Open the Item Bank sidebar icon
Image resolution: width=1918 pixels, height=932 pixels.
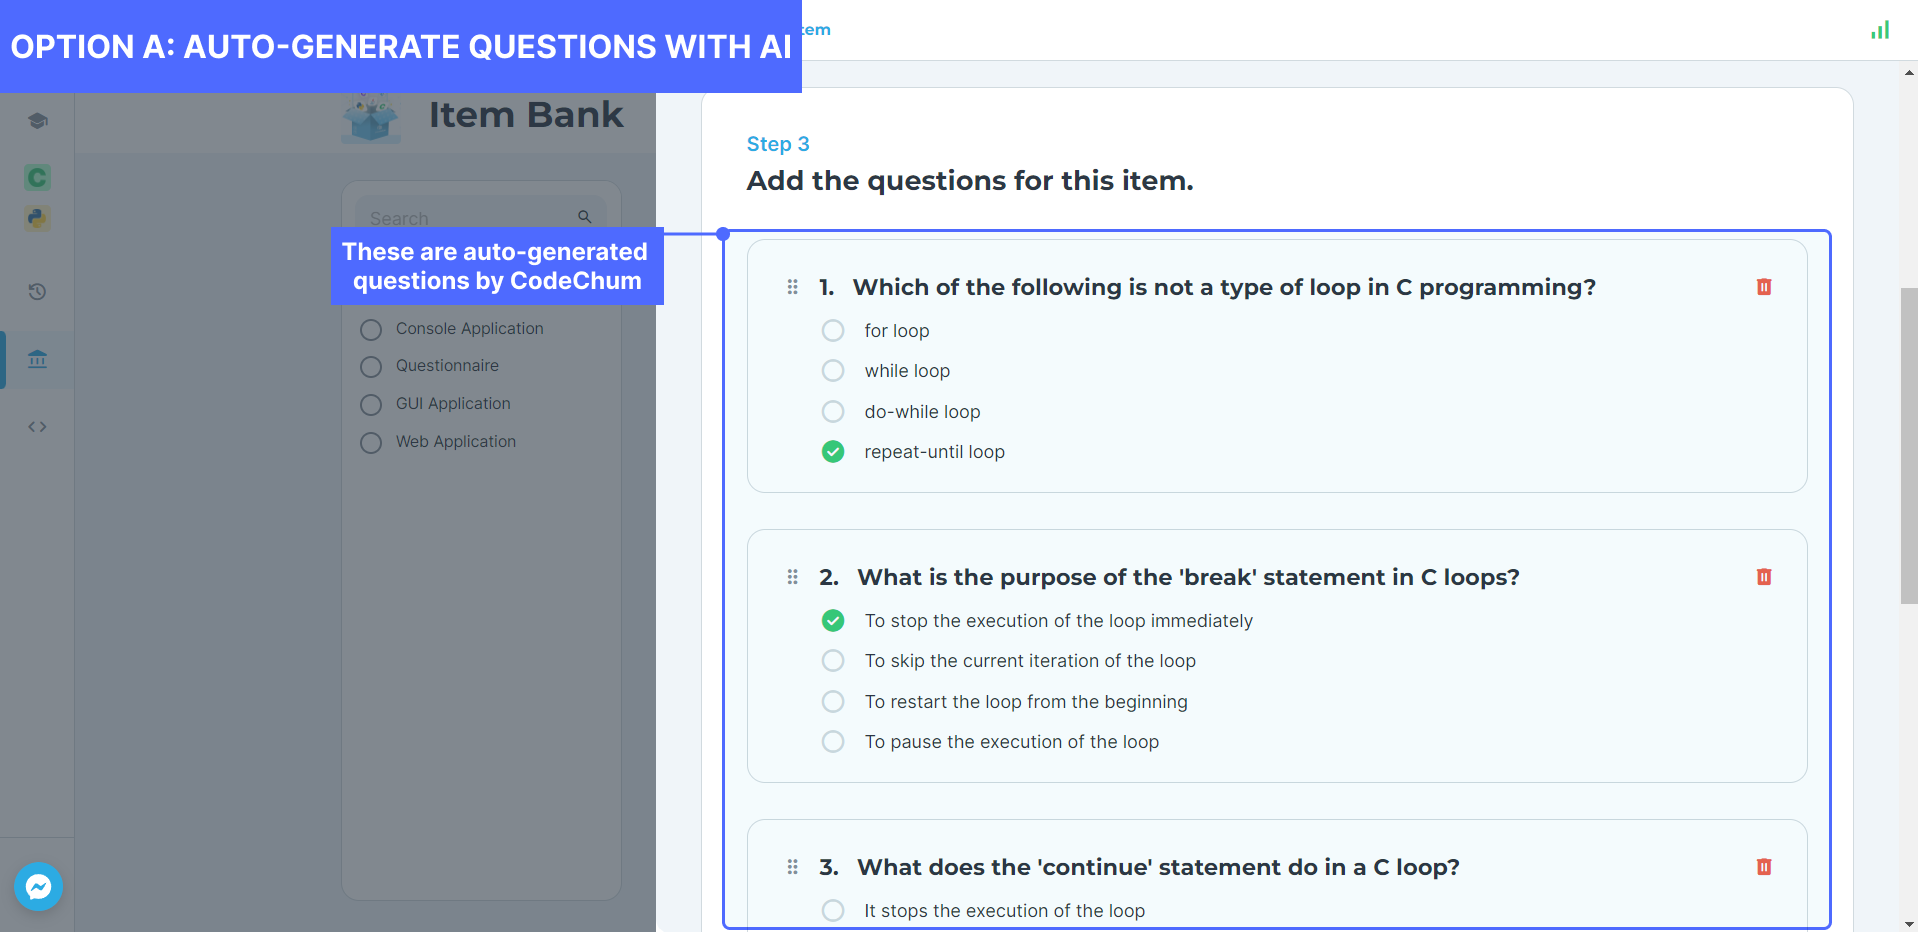click(37, 359)
